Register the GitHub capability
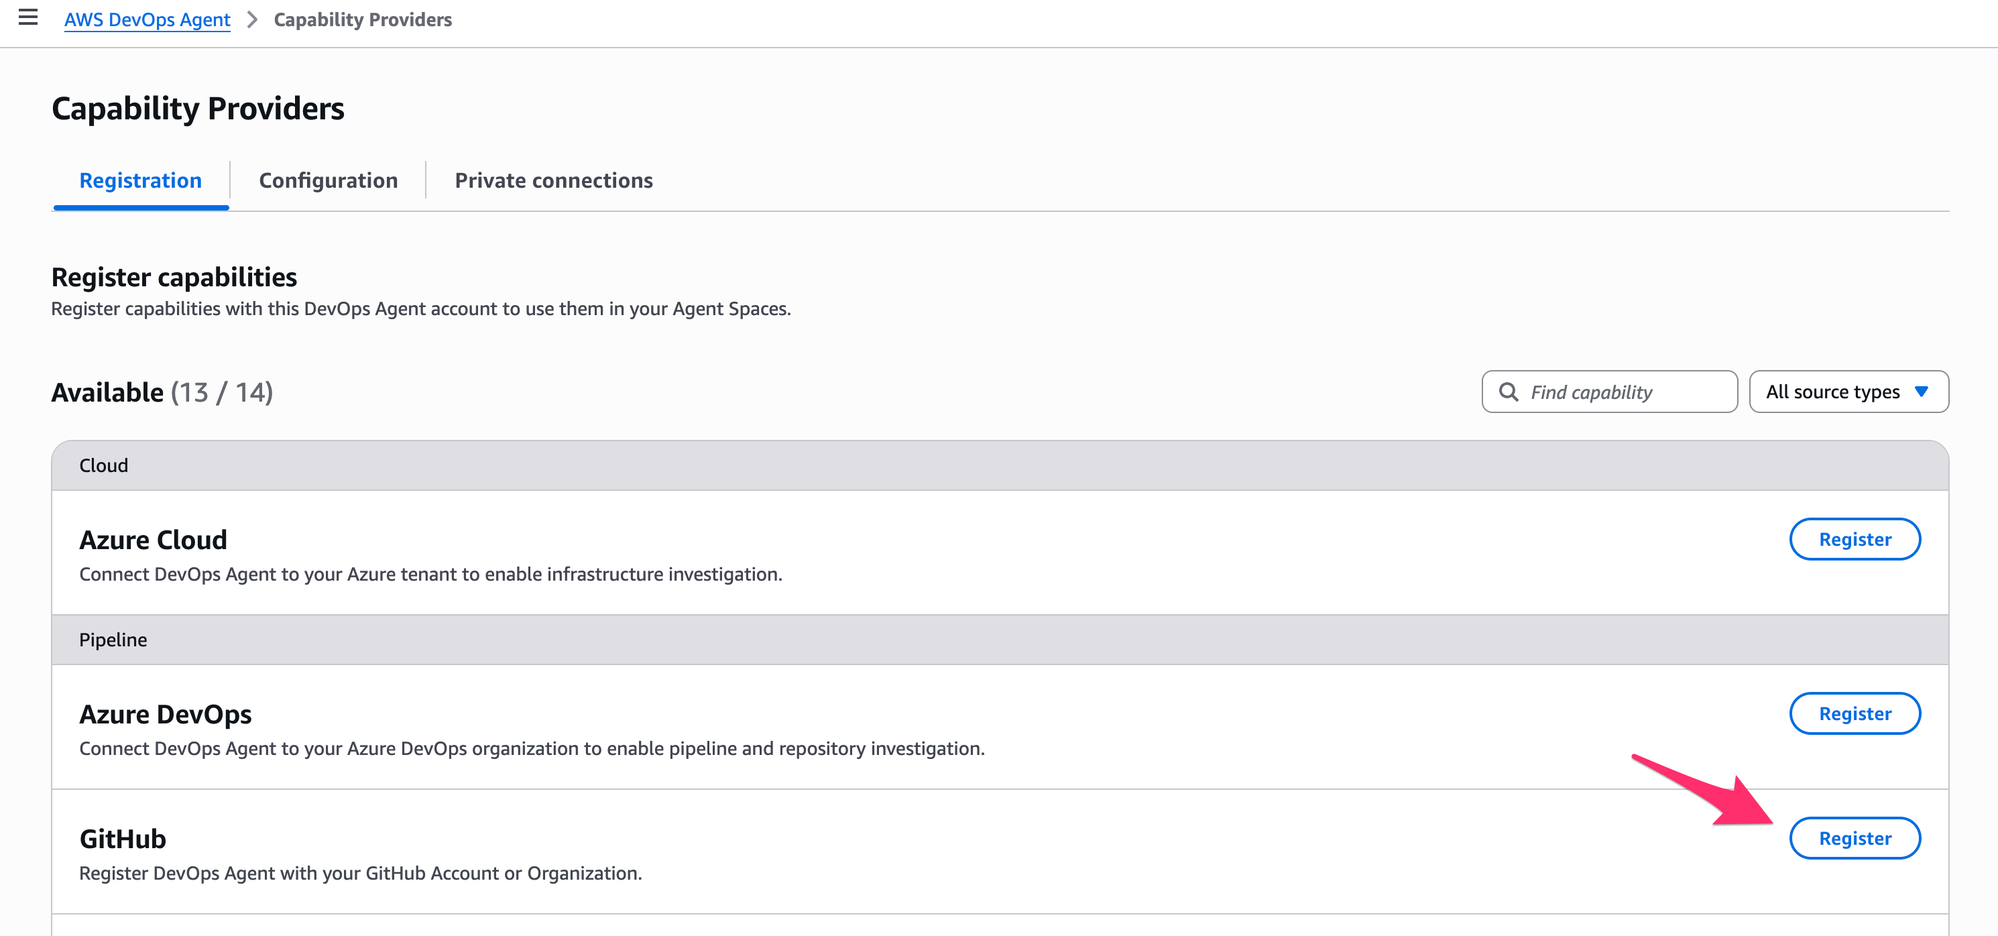This screenshot has width=1998, height=936. point(1854,839)
